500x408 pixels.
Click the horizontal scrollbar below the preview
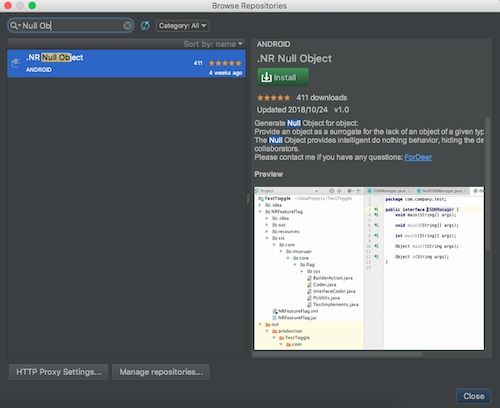(337, 354)
